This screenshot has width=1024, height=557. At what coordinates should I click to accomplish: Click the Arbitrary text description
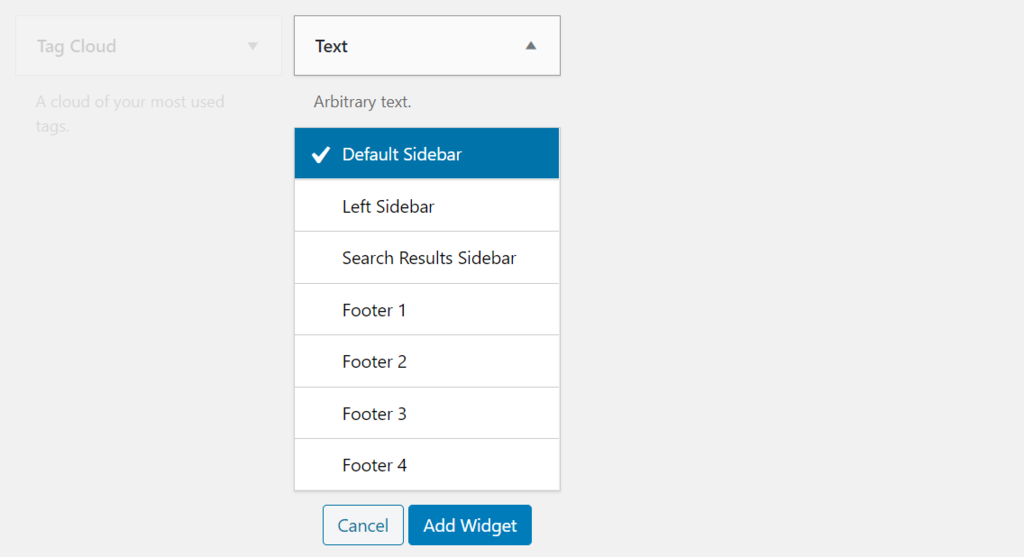point(362,102)
